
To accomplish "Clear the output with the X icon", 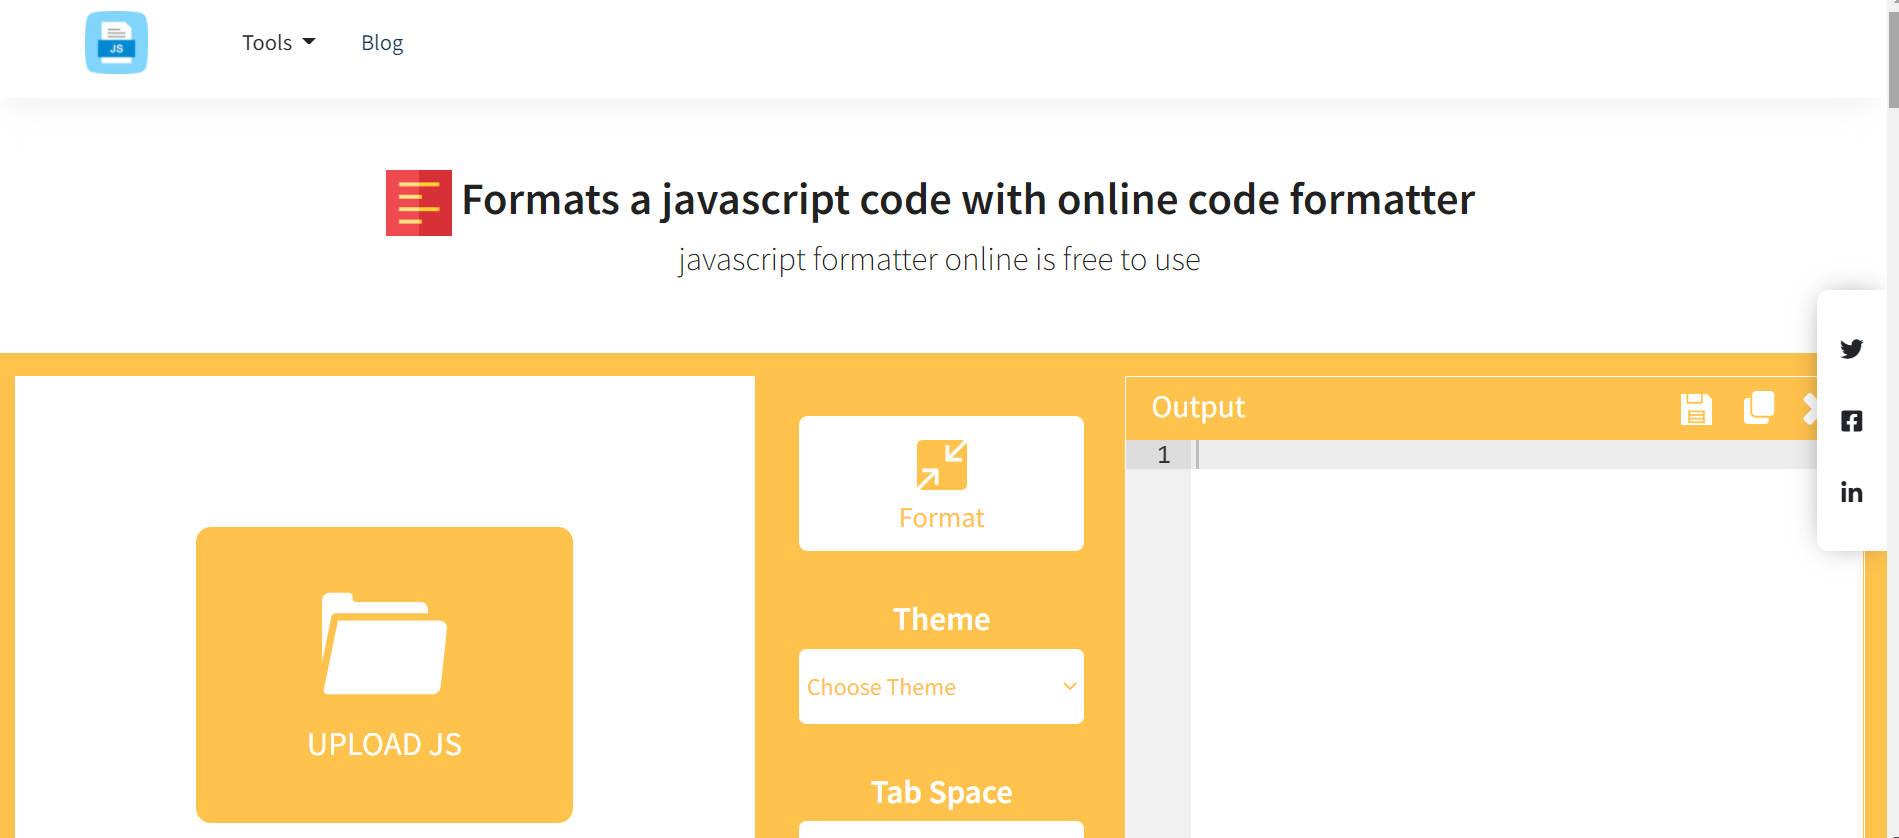I will 1809,408.
